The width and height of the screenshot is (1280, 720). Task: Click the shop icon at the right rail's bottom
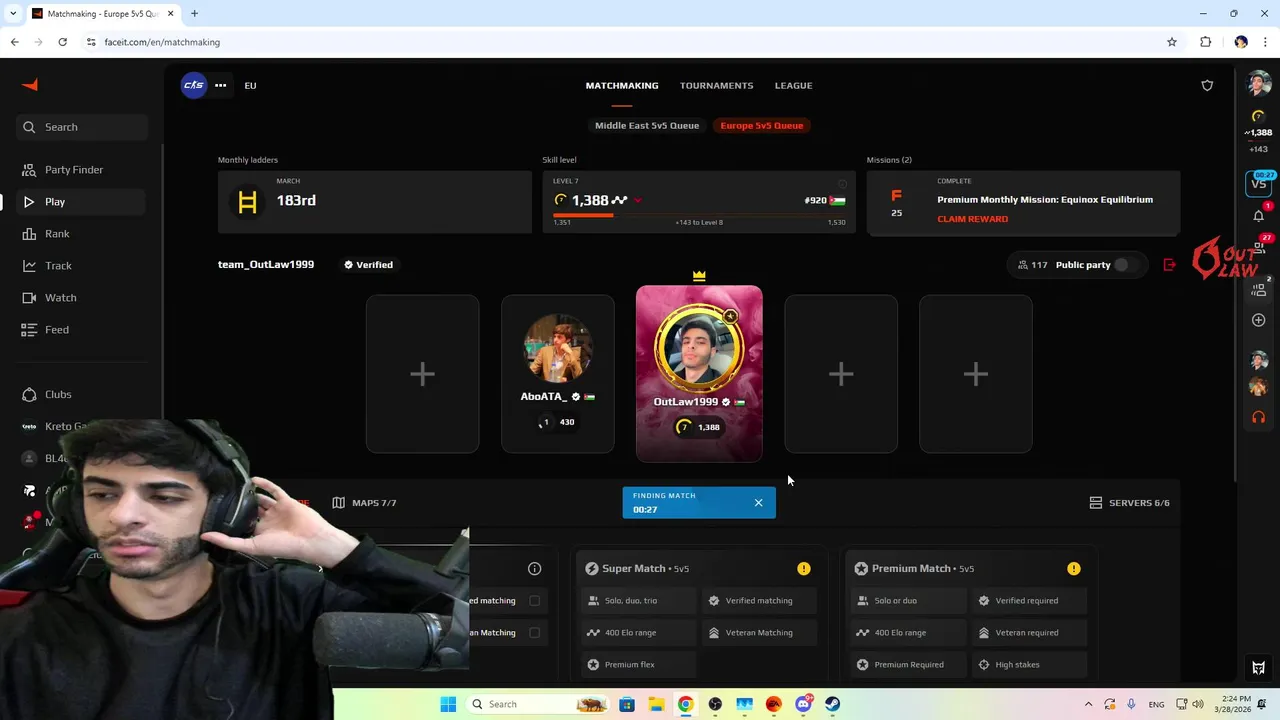point(1259,668)
